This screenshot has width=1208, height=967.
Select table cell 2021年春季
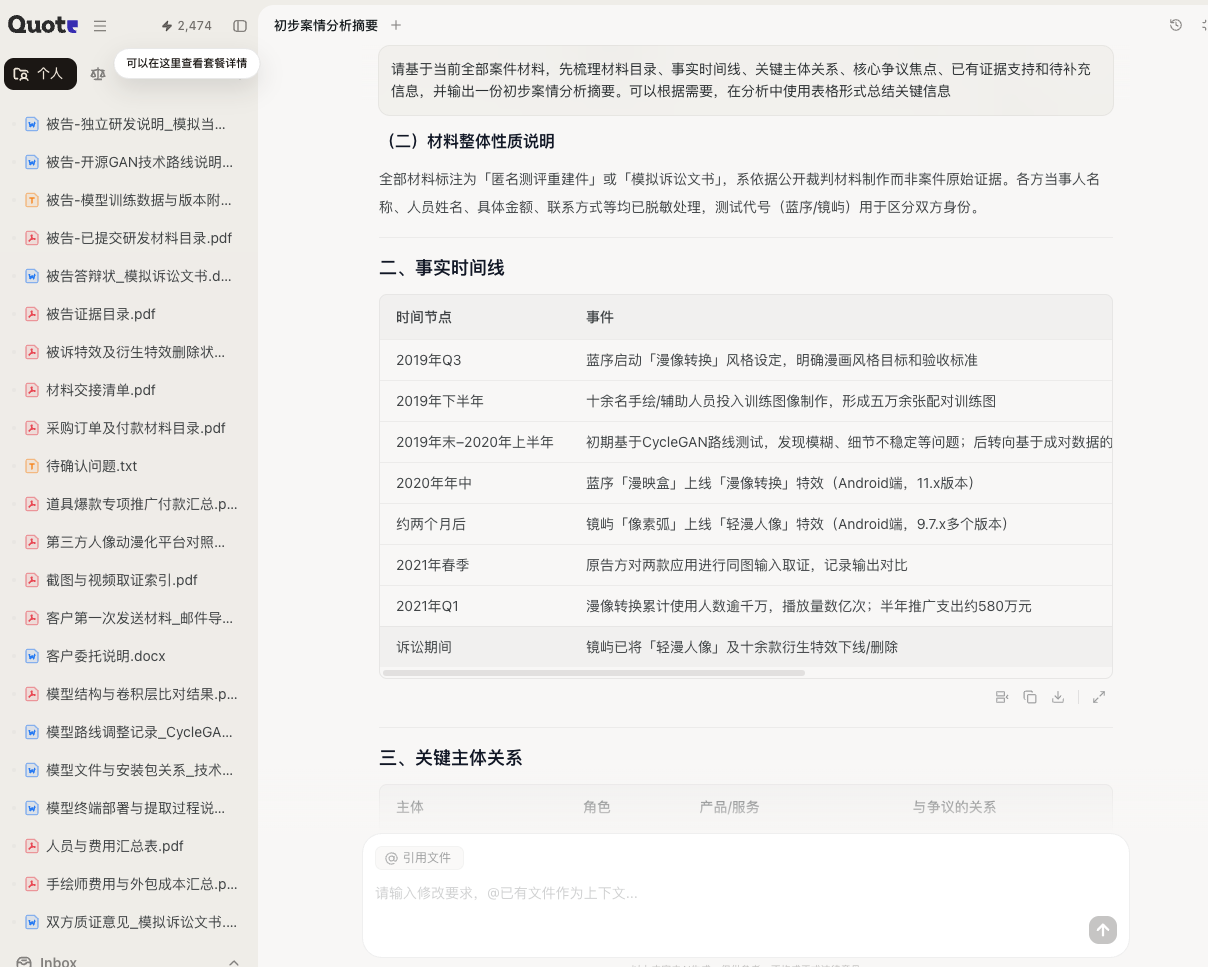474,565
